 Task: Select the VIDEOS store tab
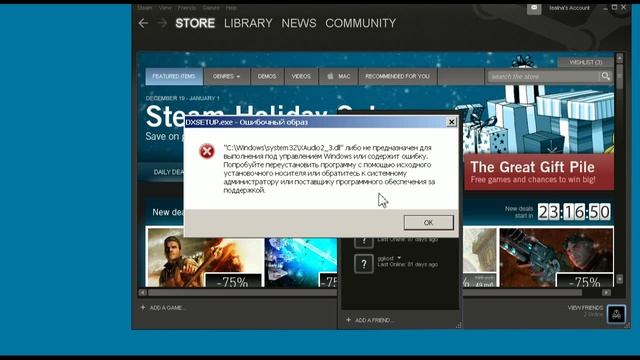[x=301, y=76]
